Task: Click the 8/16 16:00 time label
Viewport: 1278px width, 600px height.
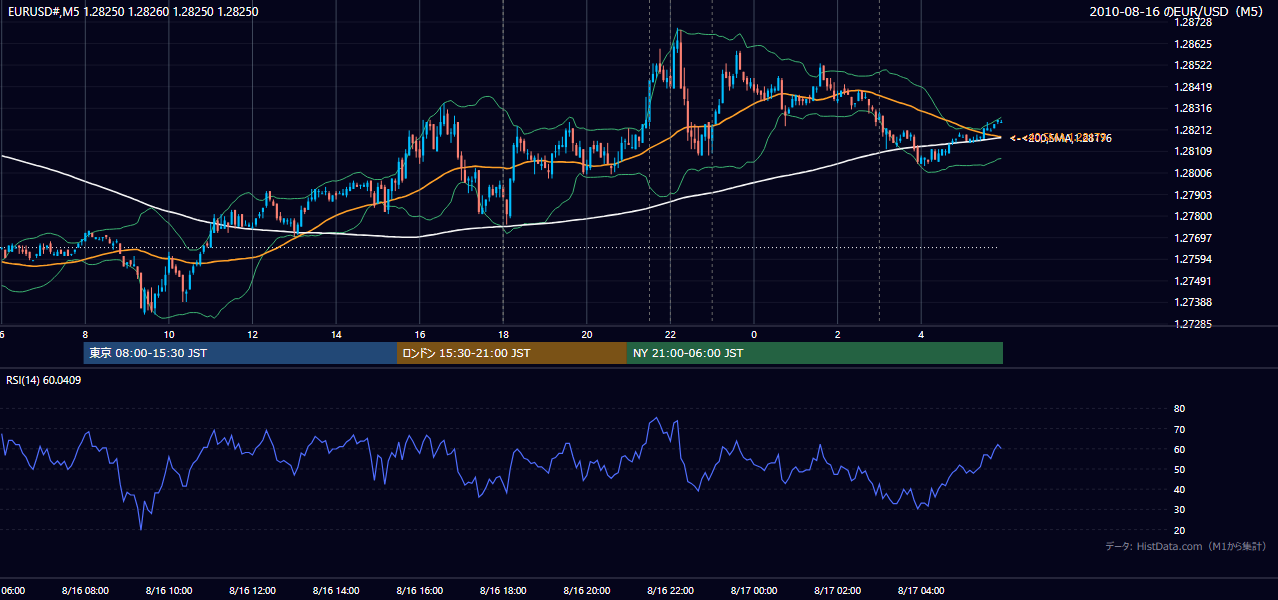Action: 419,590
